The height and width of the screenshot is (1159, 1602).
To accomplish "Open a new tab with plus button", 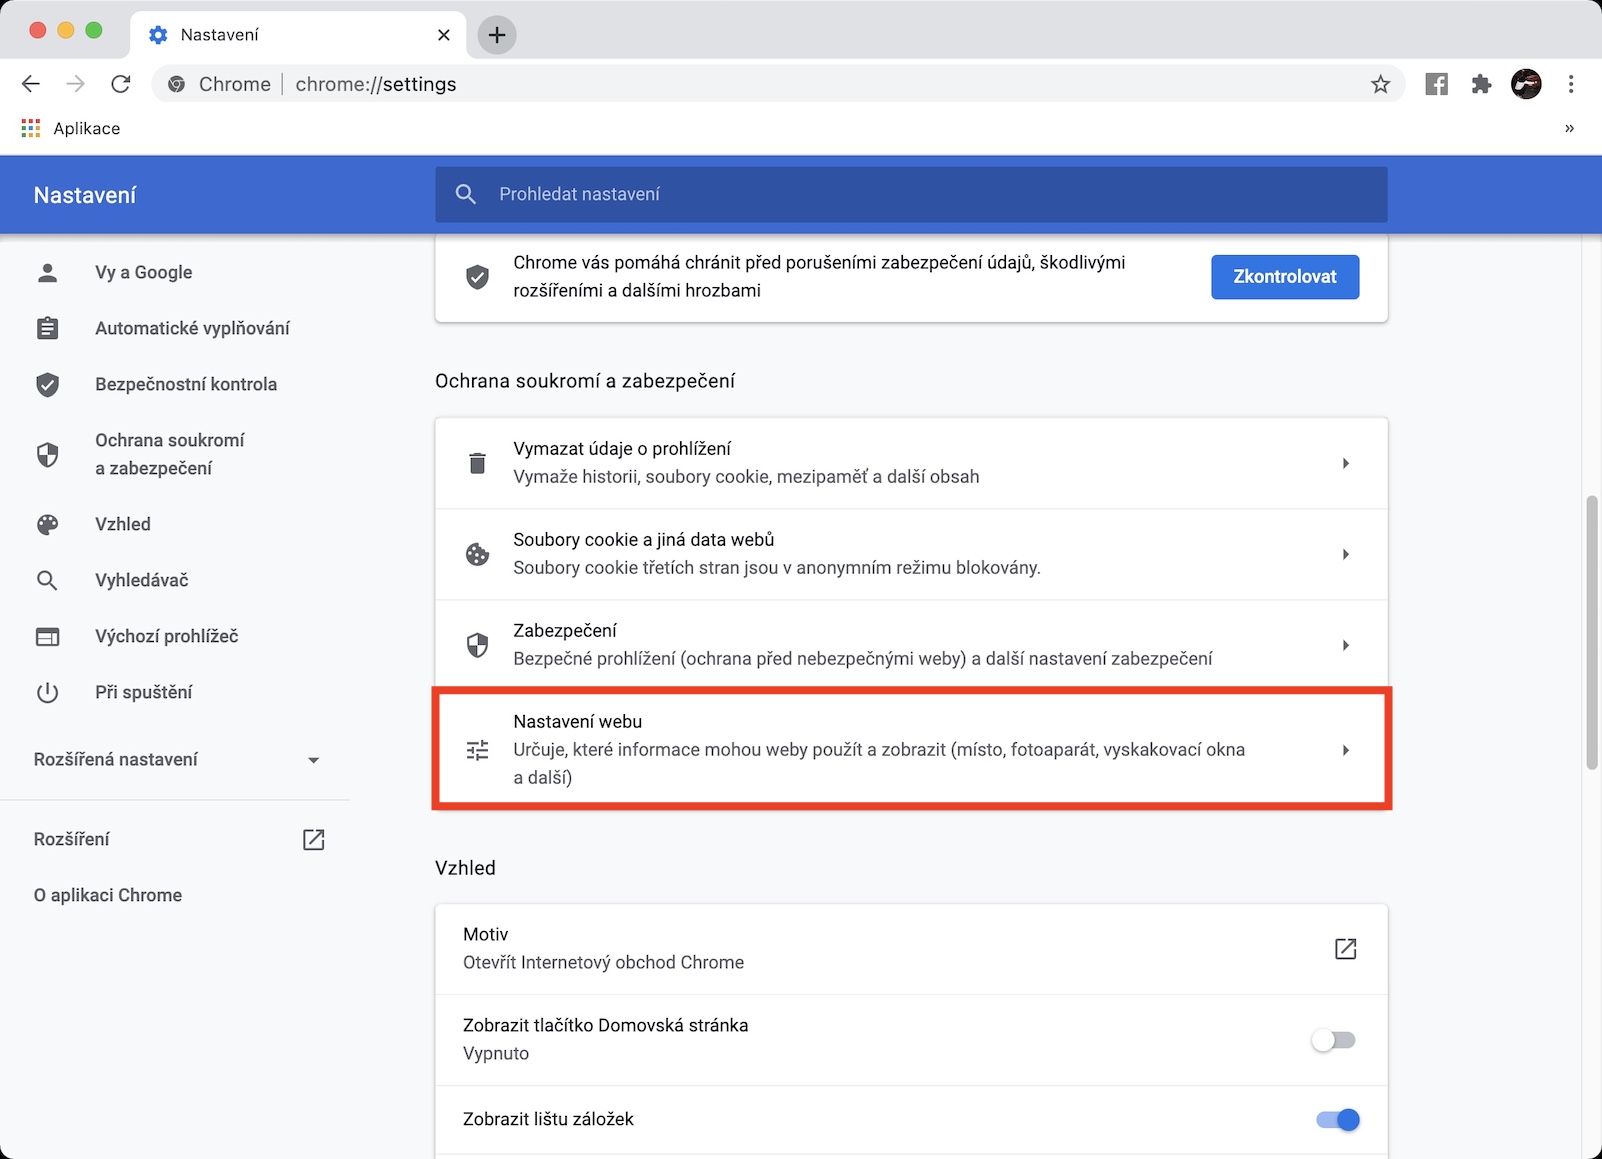I will pyautogui.click(x=497, y=35).
